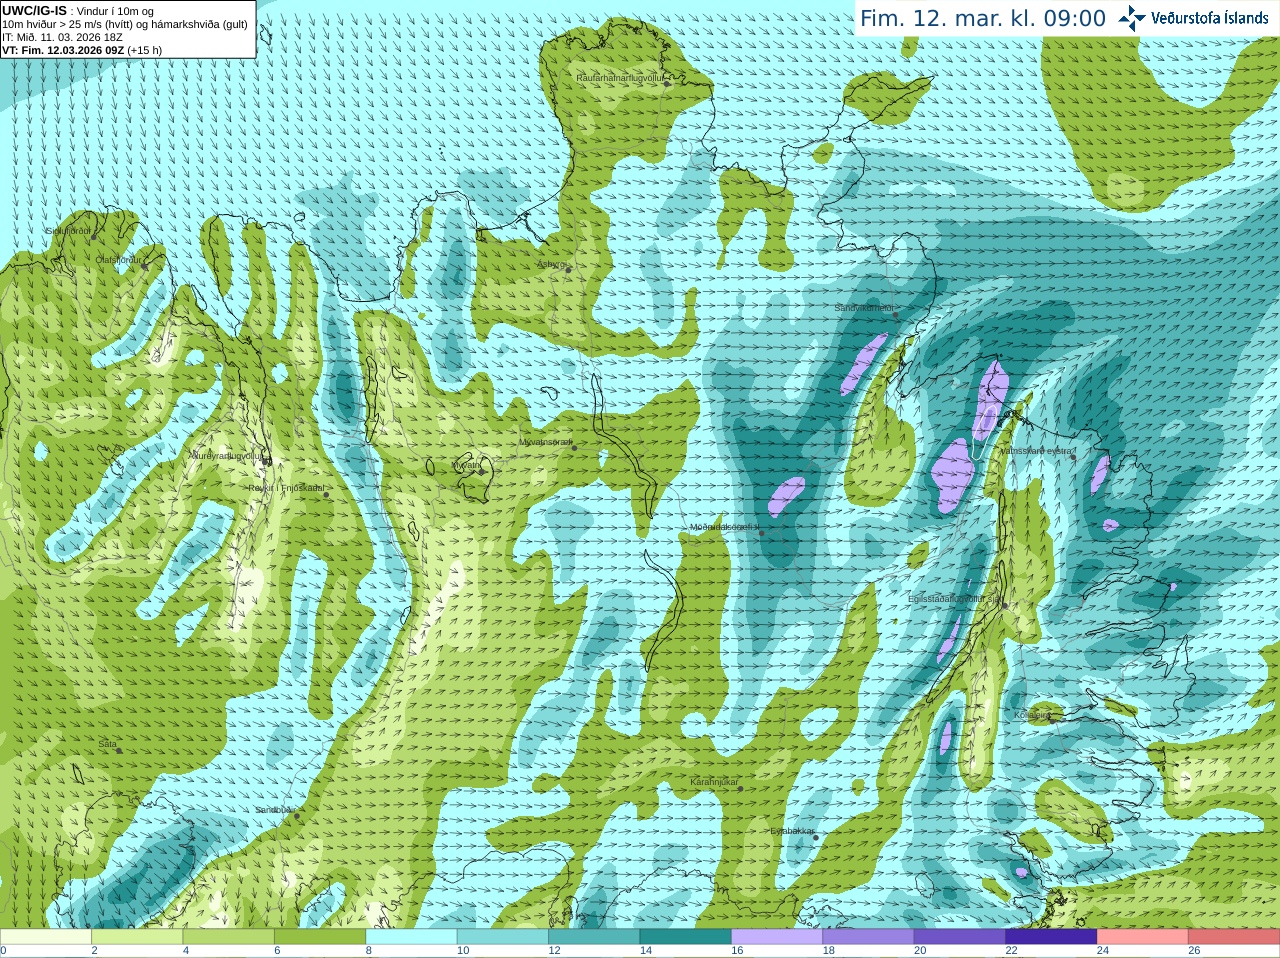Screen dimensions: 1280x958
Task: Pick the red legend swatch above 26 m/s
Action: coord(1234,937)
